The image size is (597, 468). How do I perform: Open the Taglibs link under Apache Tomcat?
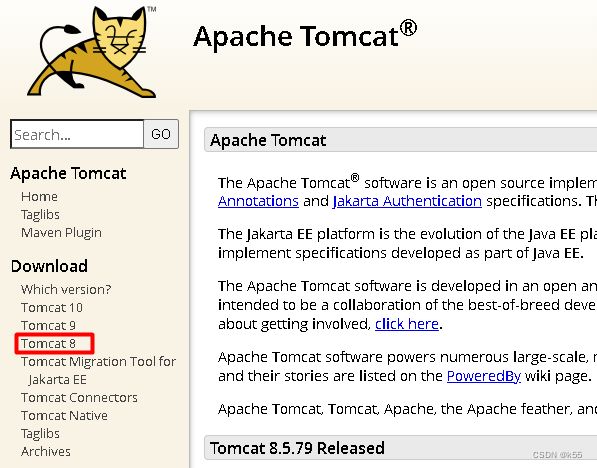coord(40,215)
